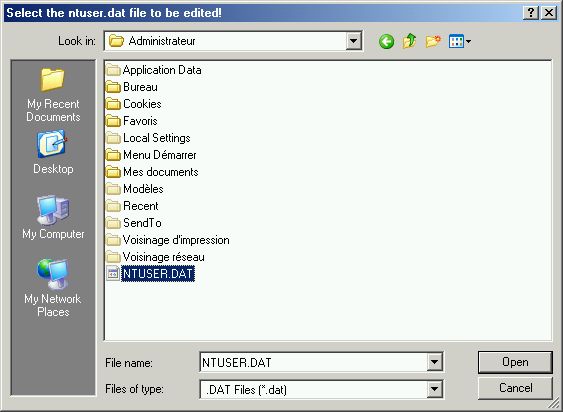
Task: Expand the Files of type dropdown
Action: pos(434,389)
